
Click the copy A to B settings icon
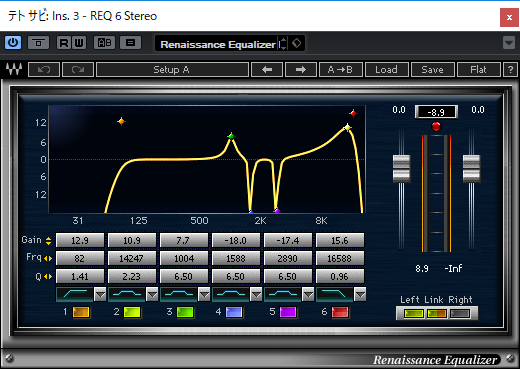[130, 43]
